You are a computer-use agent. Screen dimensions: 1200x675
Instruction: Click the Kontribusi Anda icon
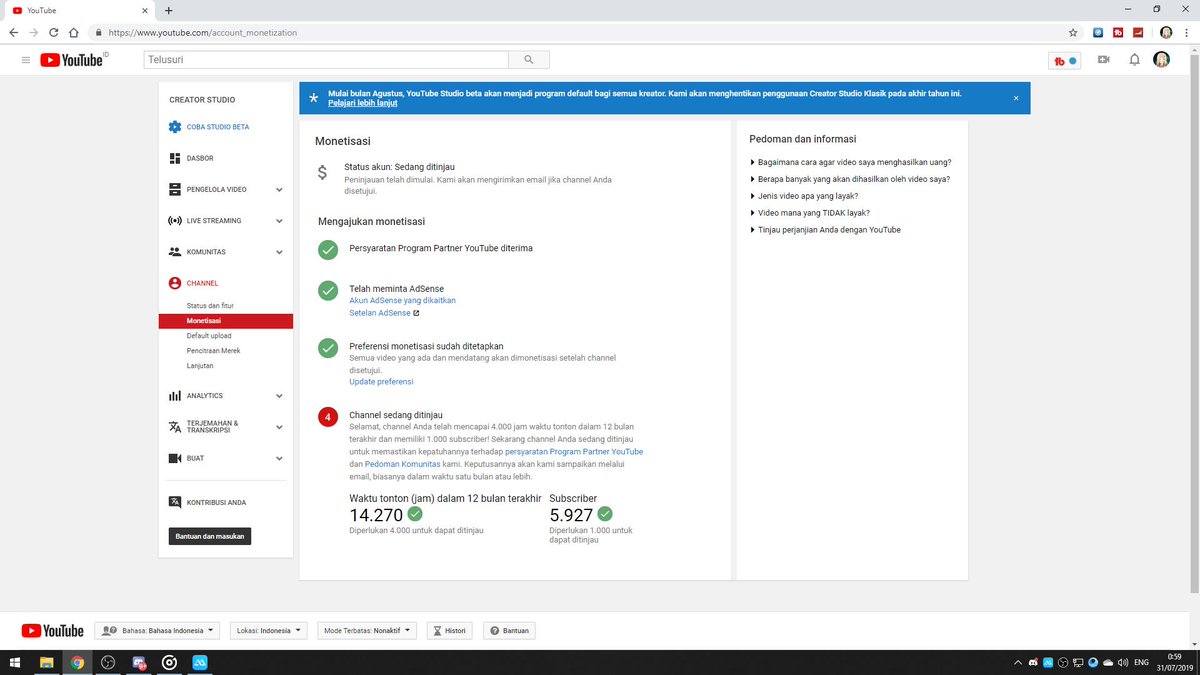[175, 502]
